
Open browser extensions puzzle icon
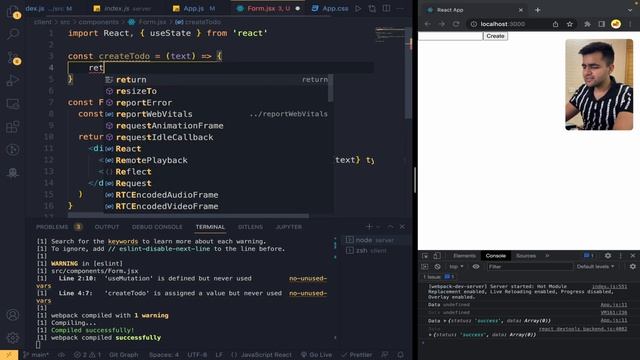587,24
